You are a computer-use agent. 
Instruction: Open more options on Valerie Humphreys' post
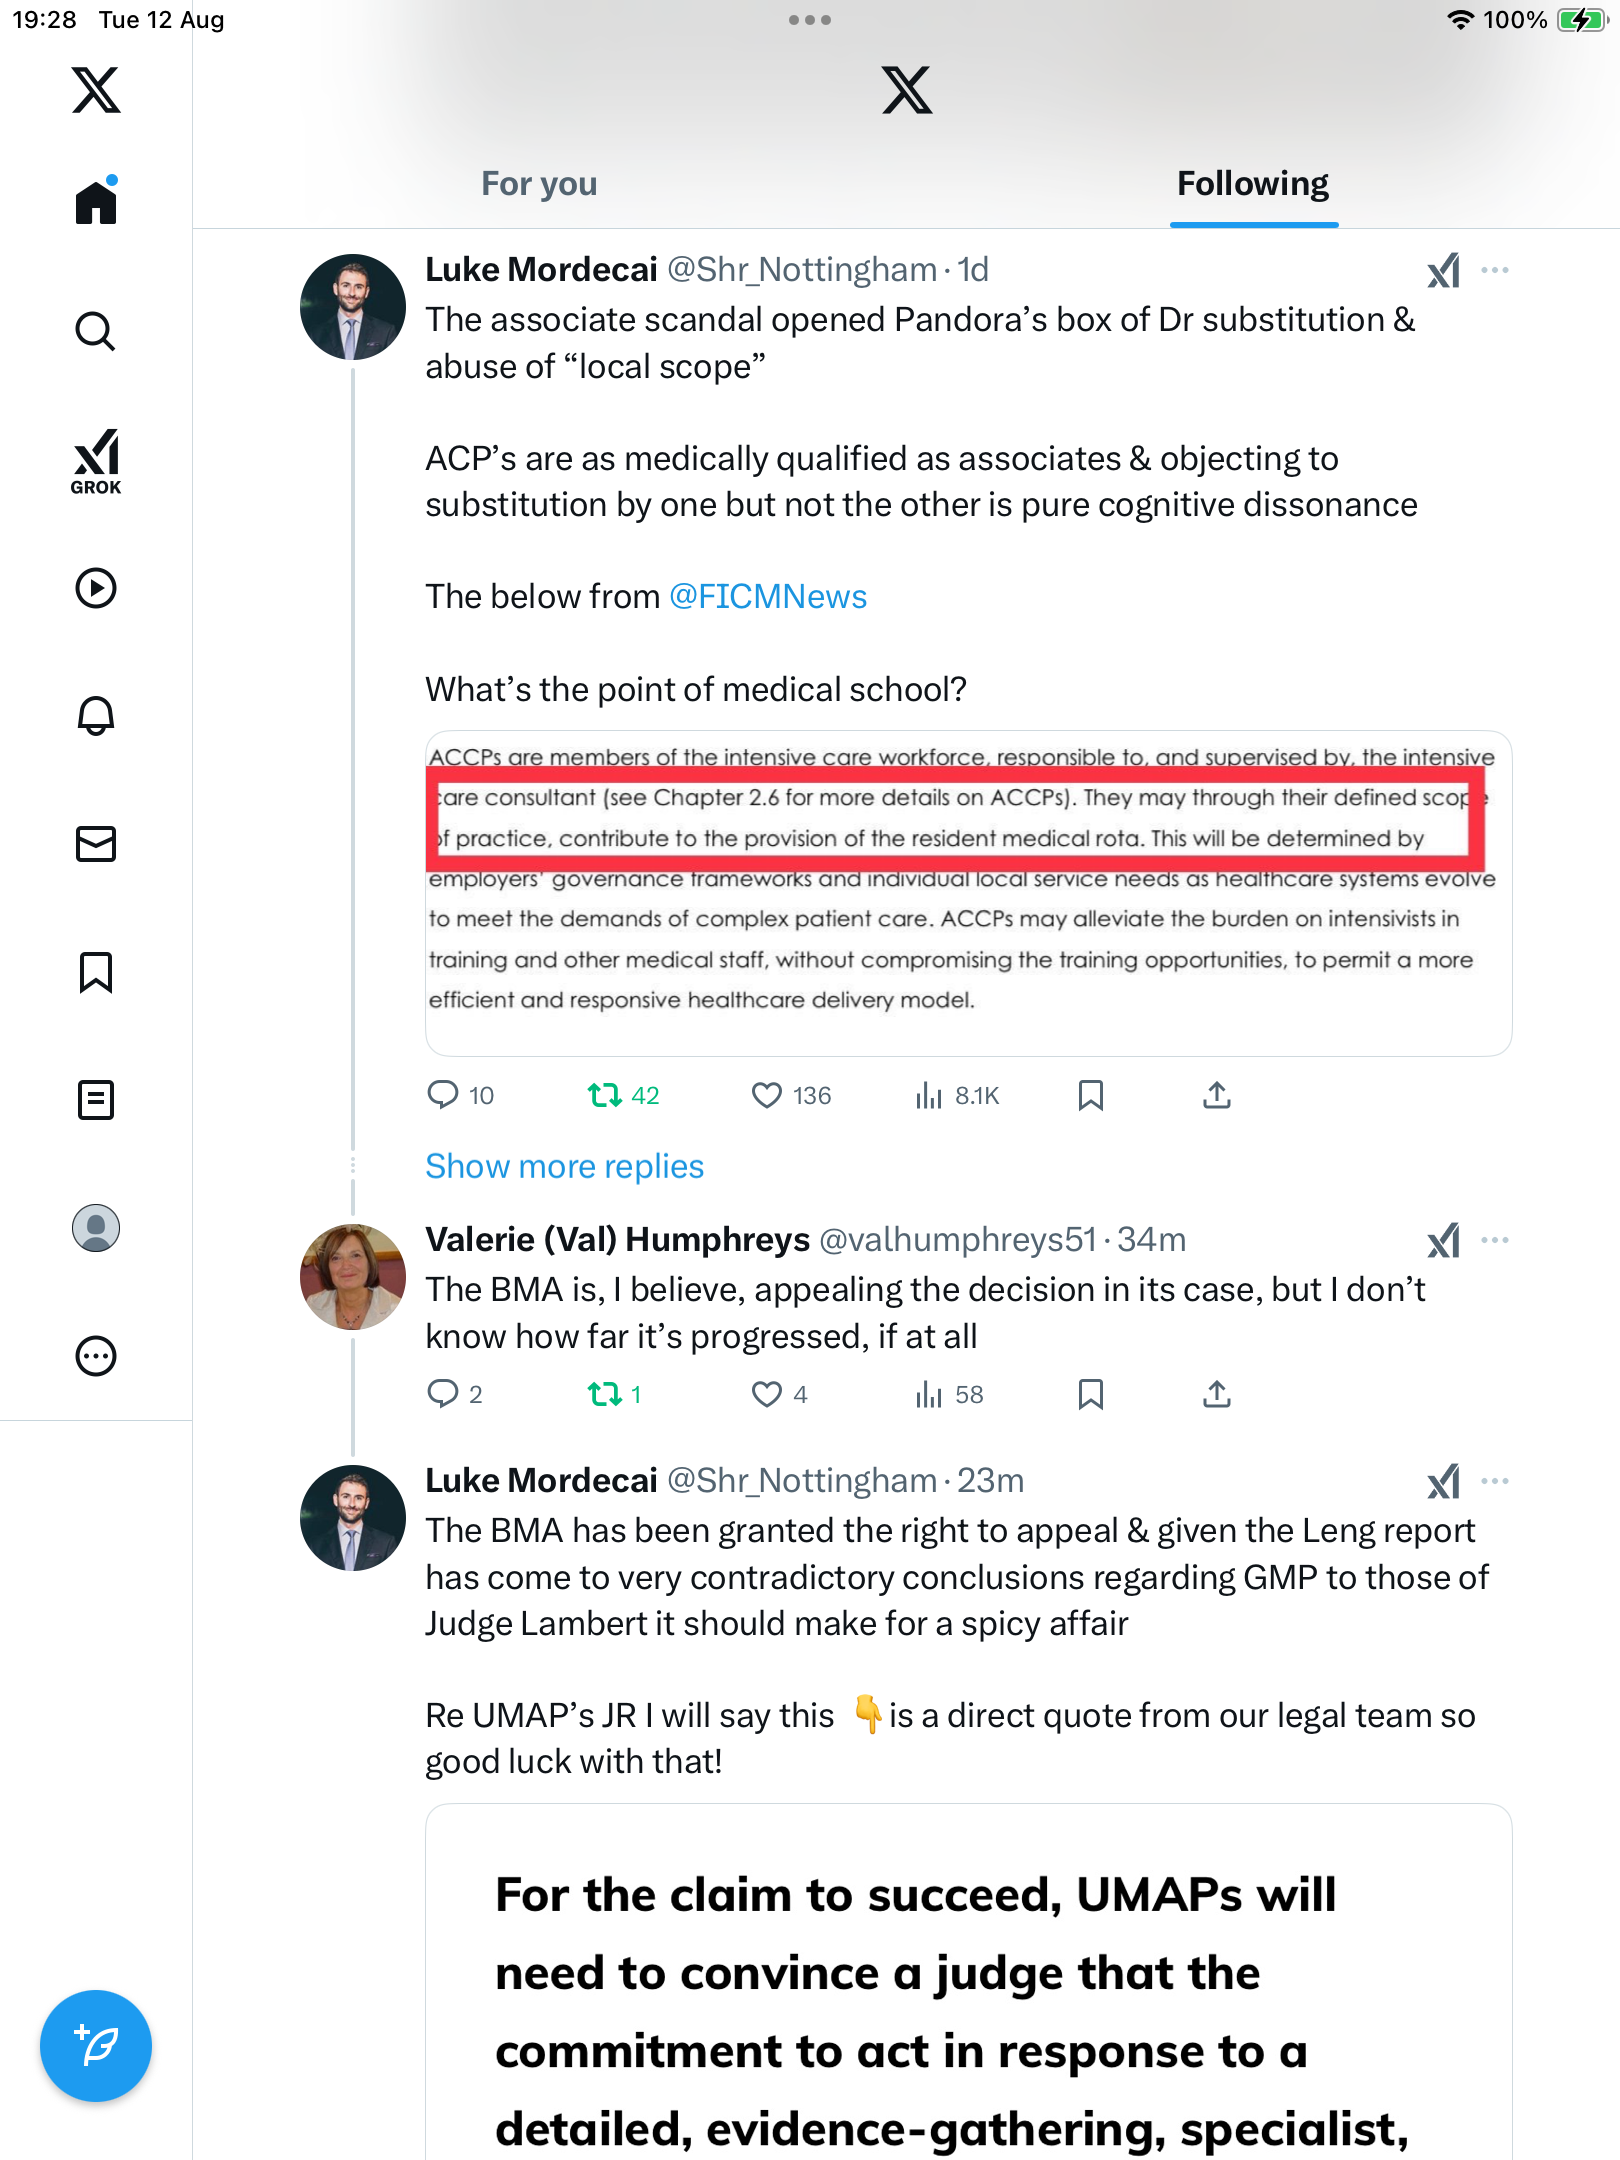click(x=1495, y=1240)
